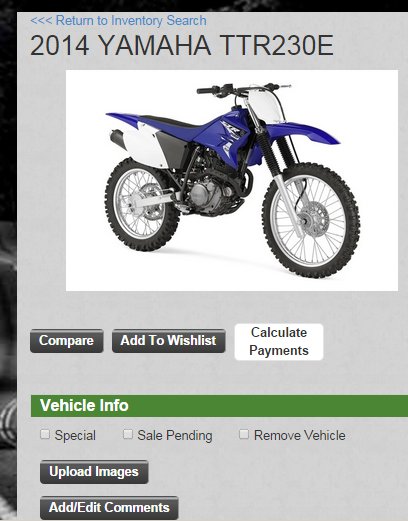Screen dimensions: 408x521
Task: Open the Calculate Payments button
Action: point(279,342)
